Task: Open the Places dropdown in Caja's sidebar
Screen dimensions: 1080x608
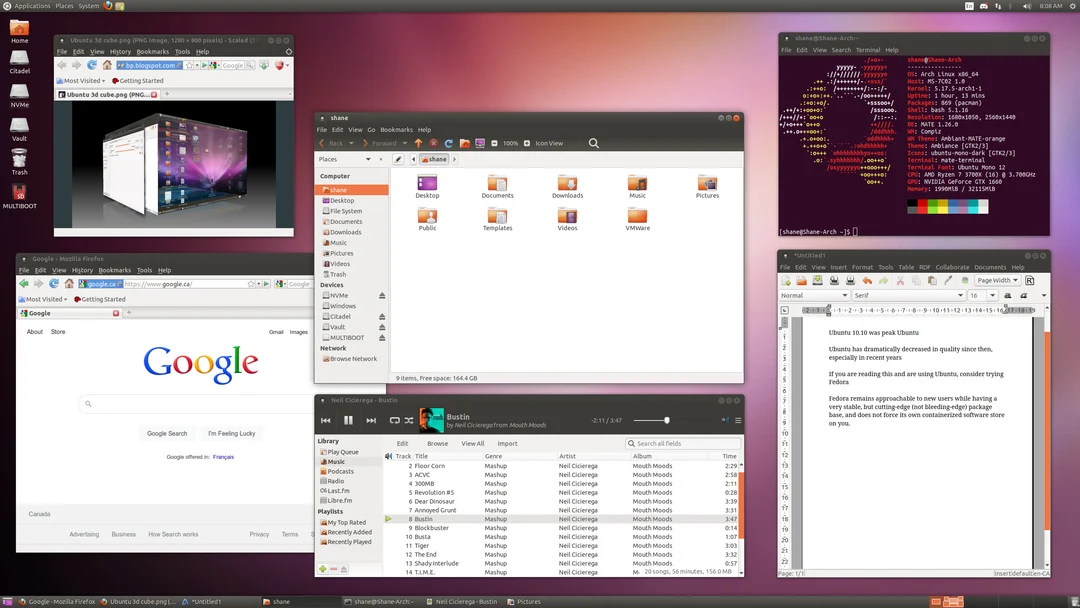Action: click(369, 159)
